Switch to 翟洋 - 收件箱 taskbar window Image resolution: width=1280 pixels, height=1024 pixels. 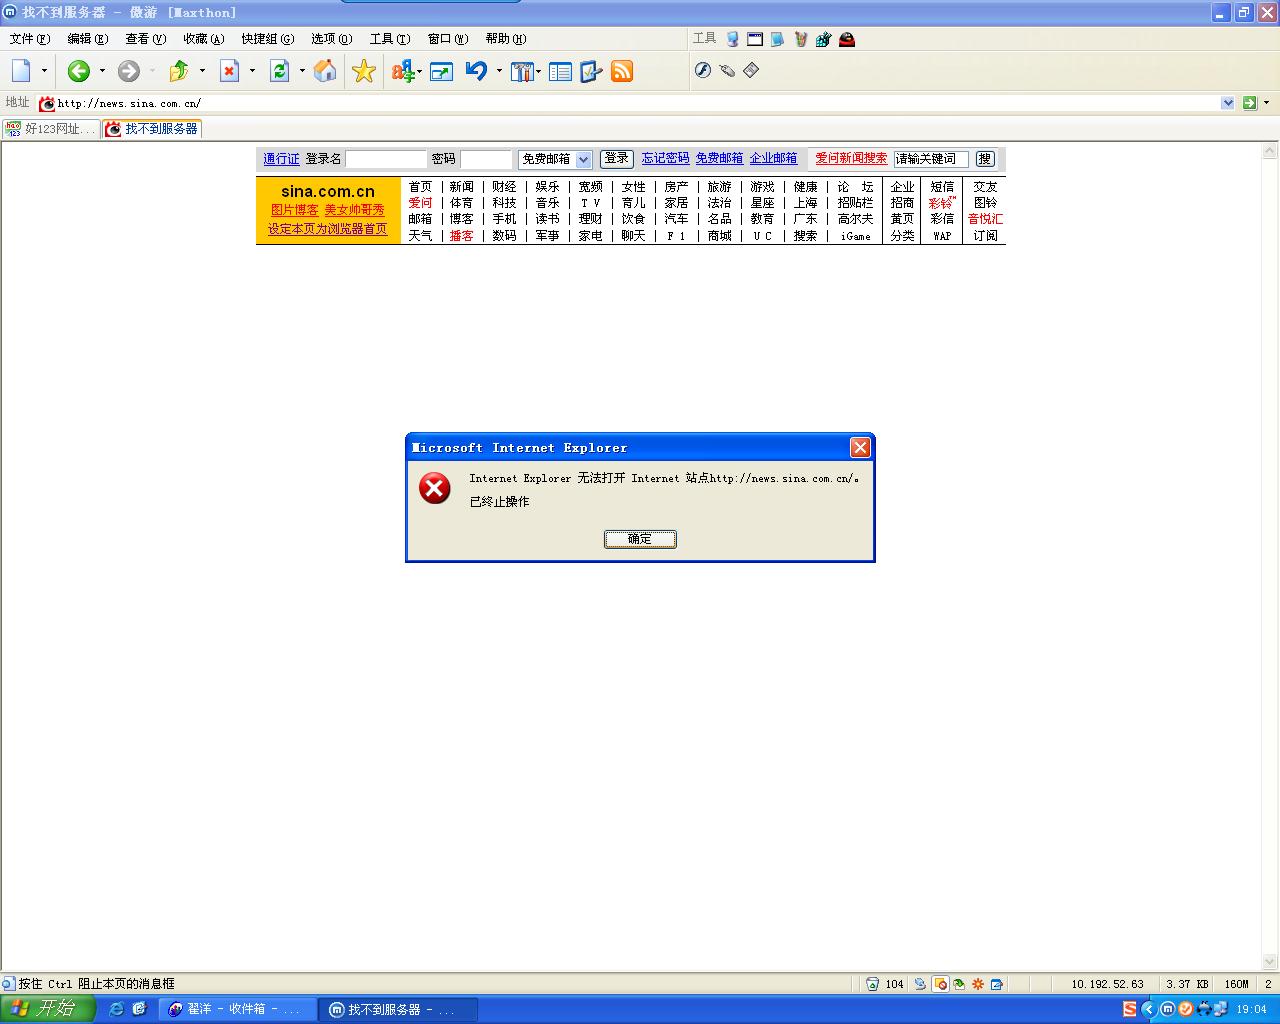[238, 1009]
